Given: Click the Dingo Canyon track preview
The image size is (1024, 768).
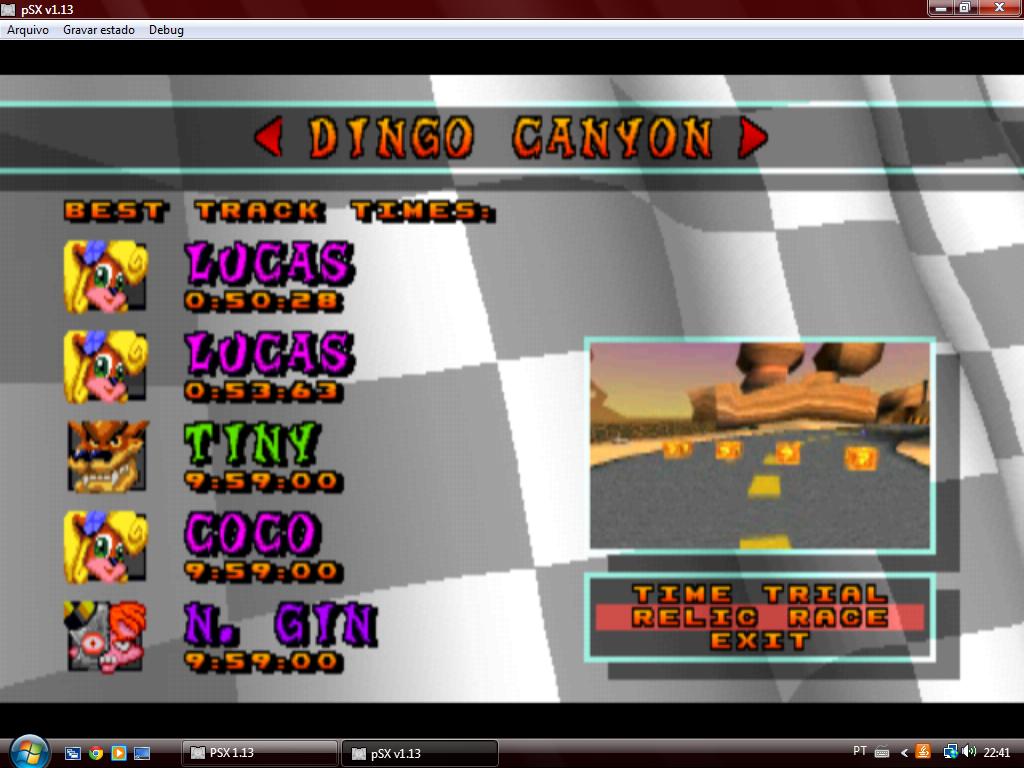Looking at the screenshot, I should (759, 445).
